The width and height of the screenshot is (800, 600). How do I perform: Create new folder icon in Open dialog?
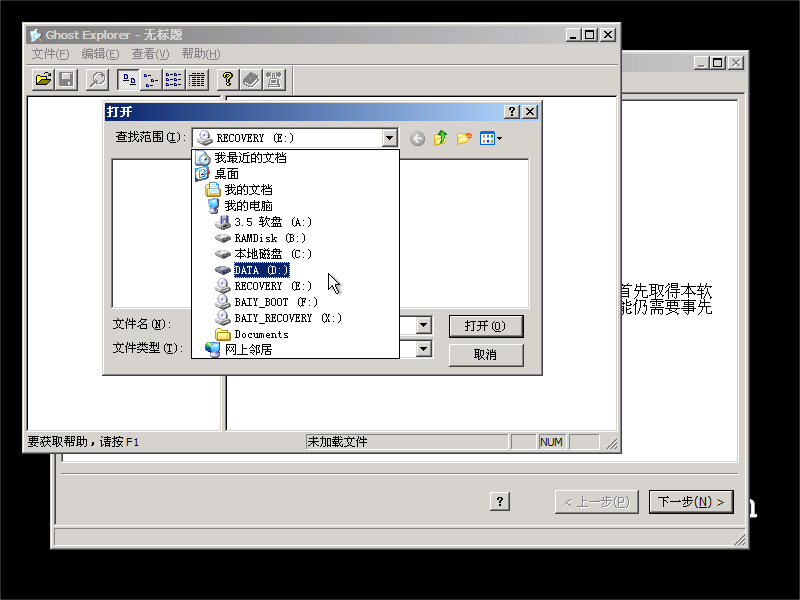[x=464, y=138]
